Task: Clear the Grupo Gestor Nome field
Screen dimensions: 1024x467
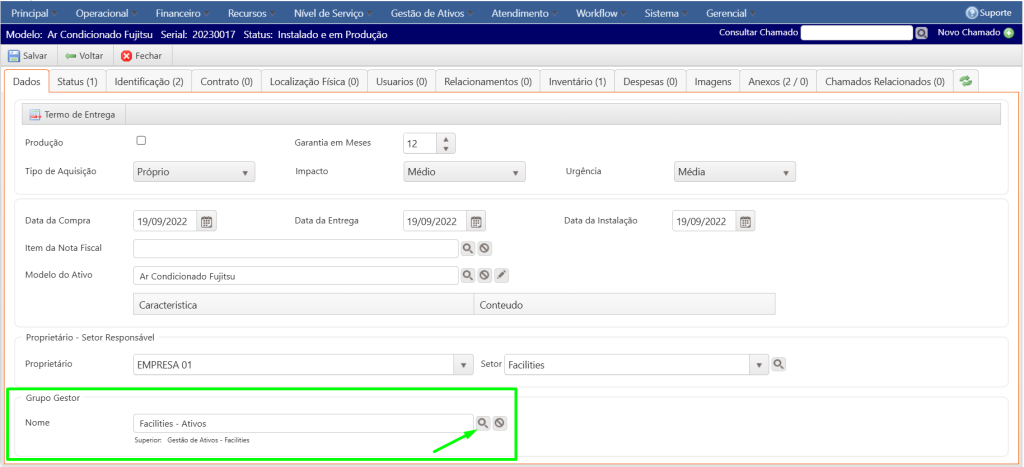Action: 500,423
